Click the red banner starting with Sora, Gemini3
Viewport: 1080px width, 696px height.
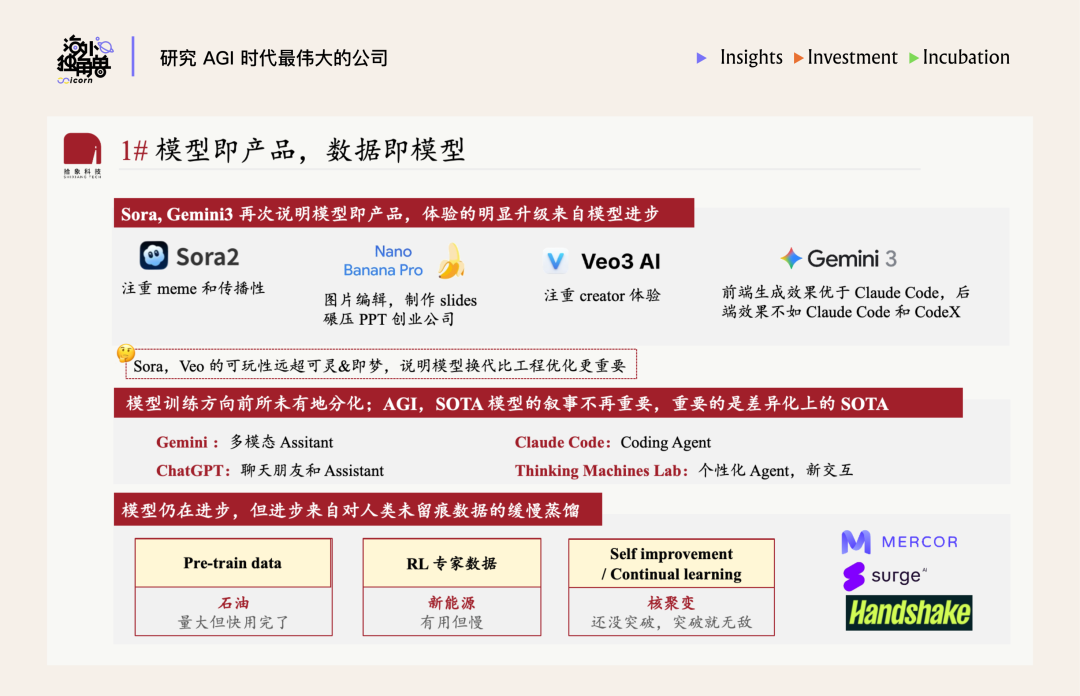point(403,214)
